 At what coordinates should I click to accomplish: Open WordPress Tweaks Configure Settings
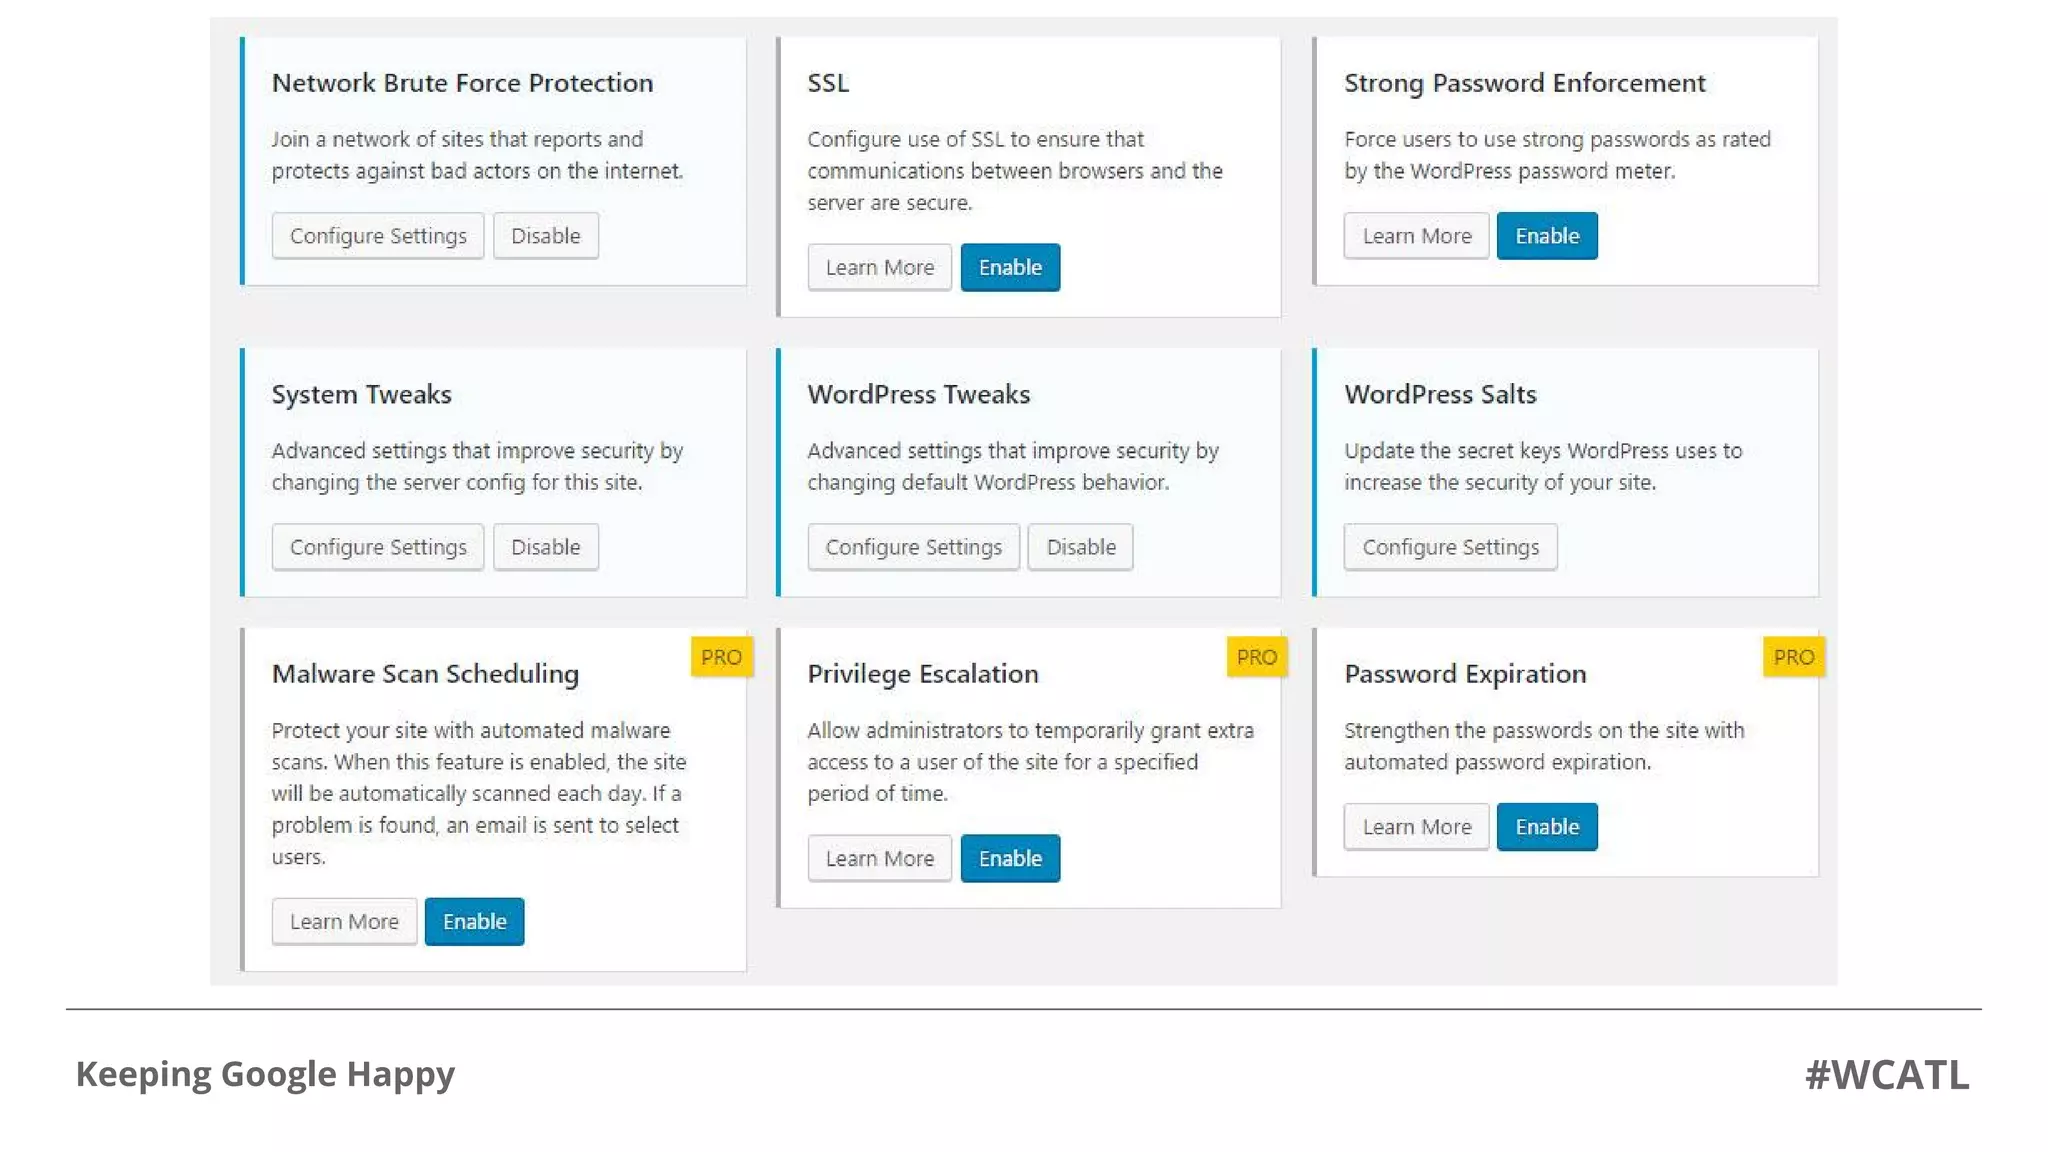913,547
